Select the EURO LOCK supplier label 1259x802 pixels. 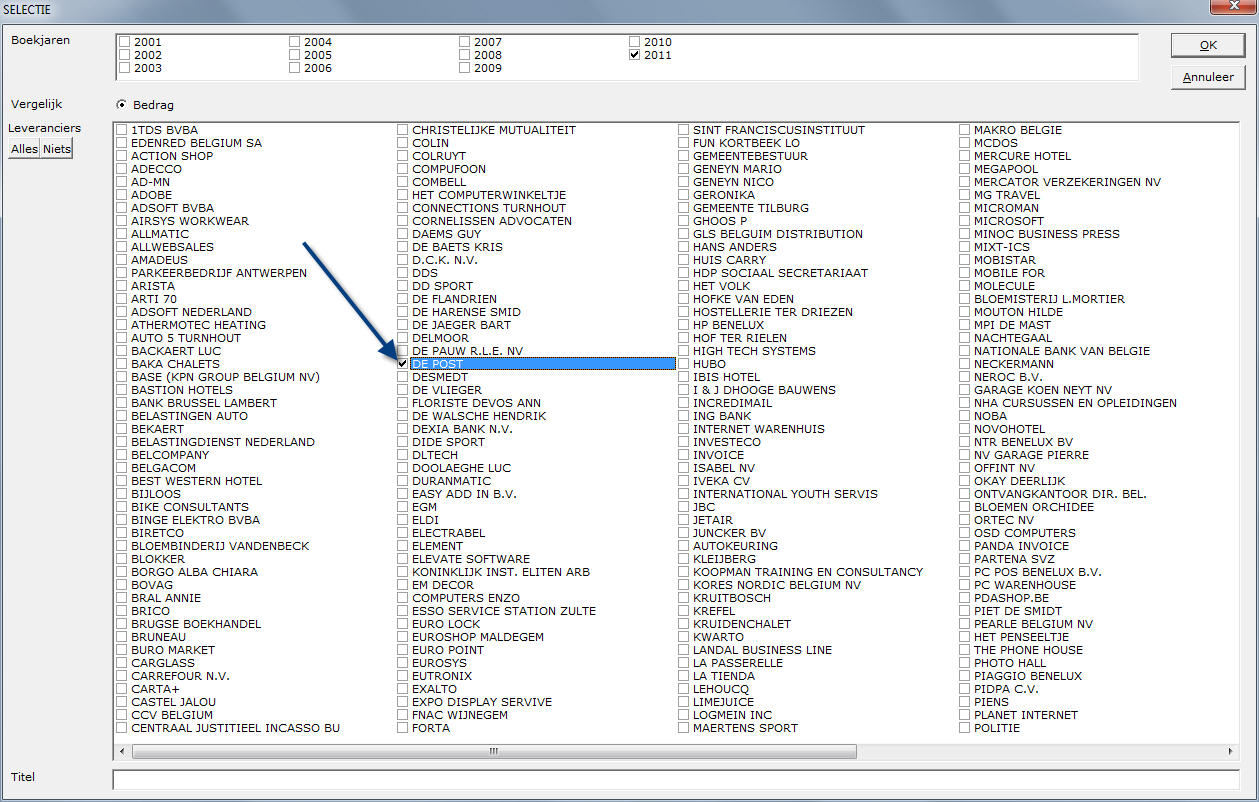click(x=446, y=624)
